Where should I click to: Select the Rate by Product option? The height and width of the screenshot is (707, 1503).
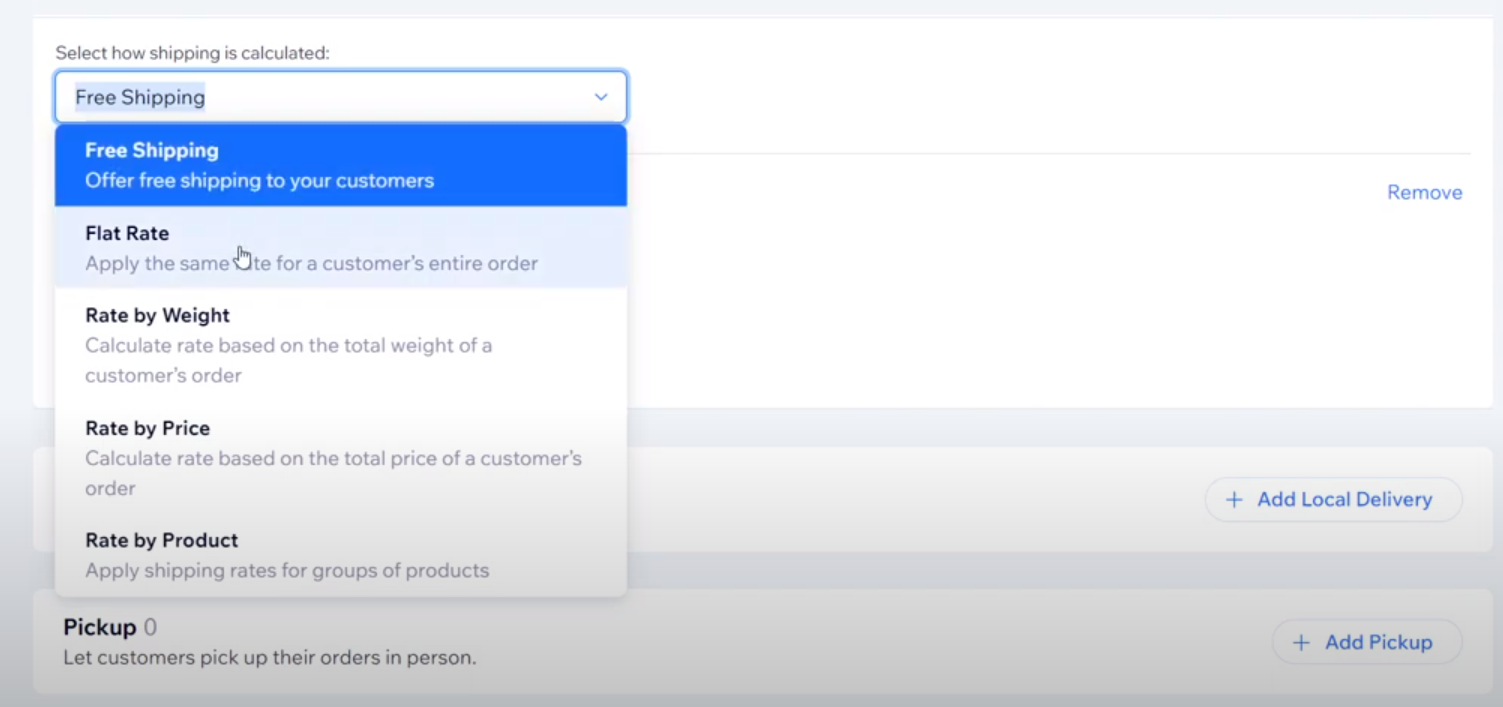click(161, 541)
